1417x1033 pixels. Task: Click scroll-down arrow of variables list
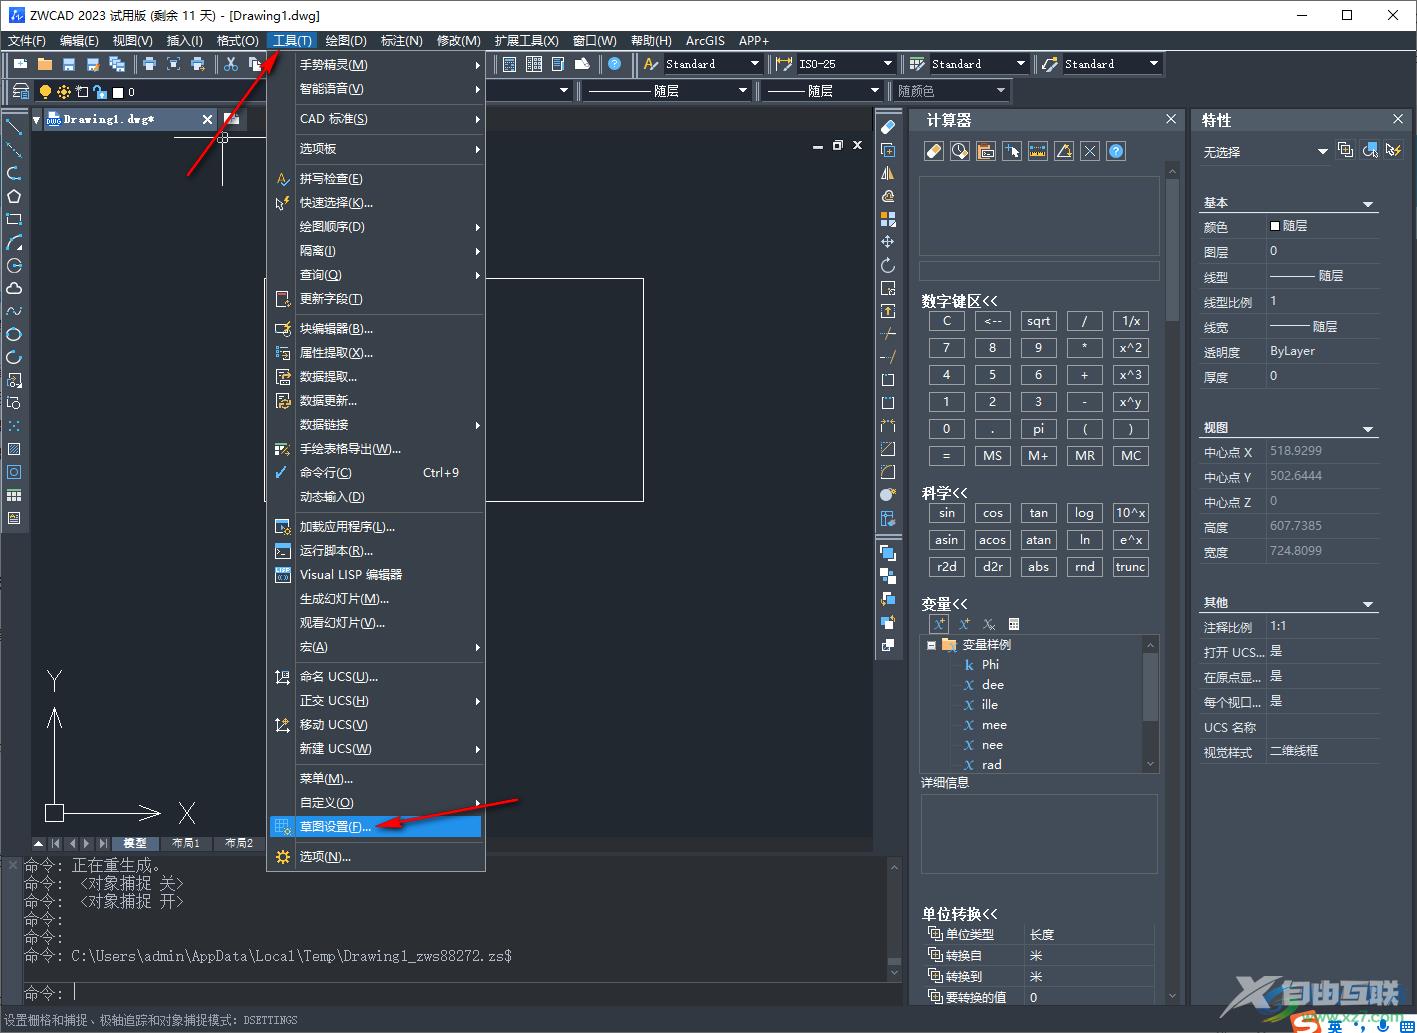1151,764
